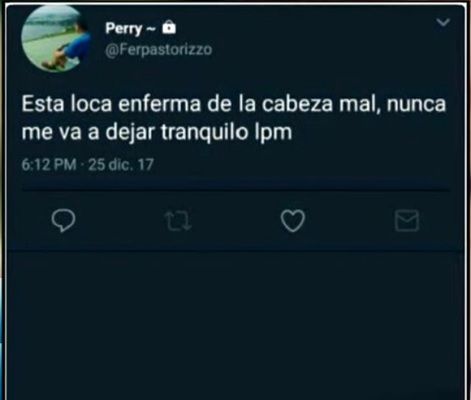Retweet Perry's tweet using the arrows icon
The image size is (471, 400).
click(178, 221)
